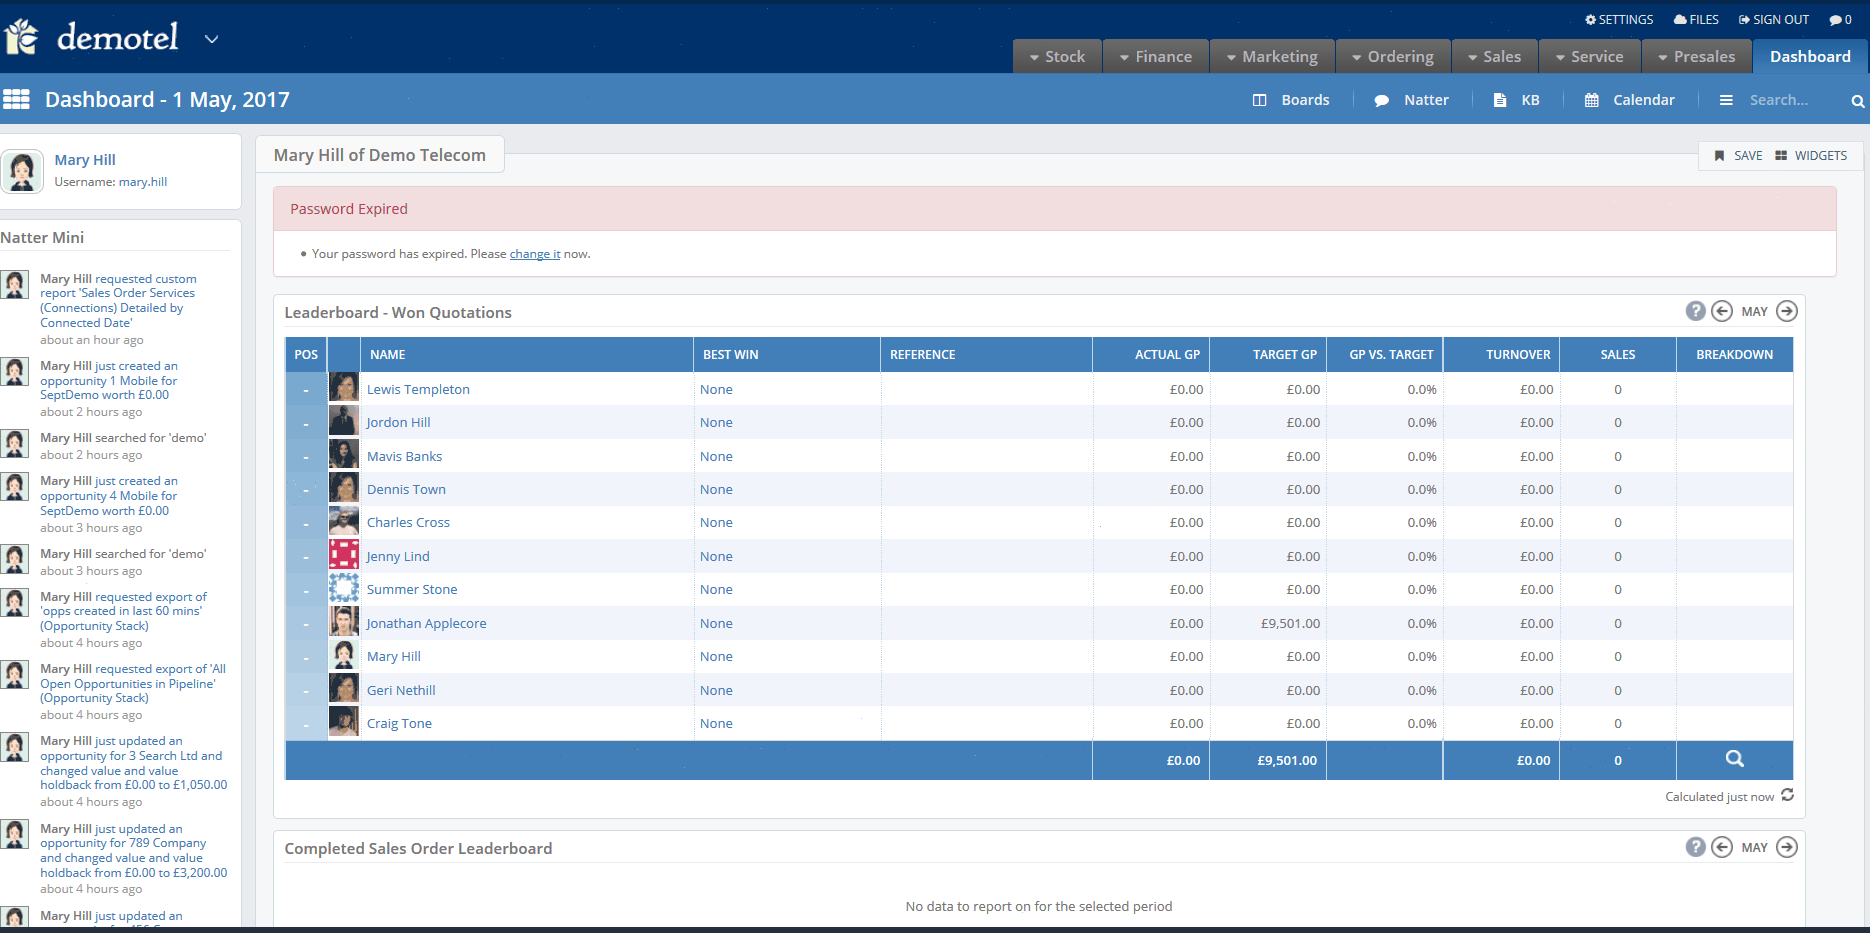The height and width of the screenshot is (933, 1870).
Task: Open the Marketing menu
Action: pos(1272,56)
